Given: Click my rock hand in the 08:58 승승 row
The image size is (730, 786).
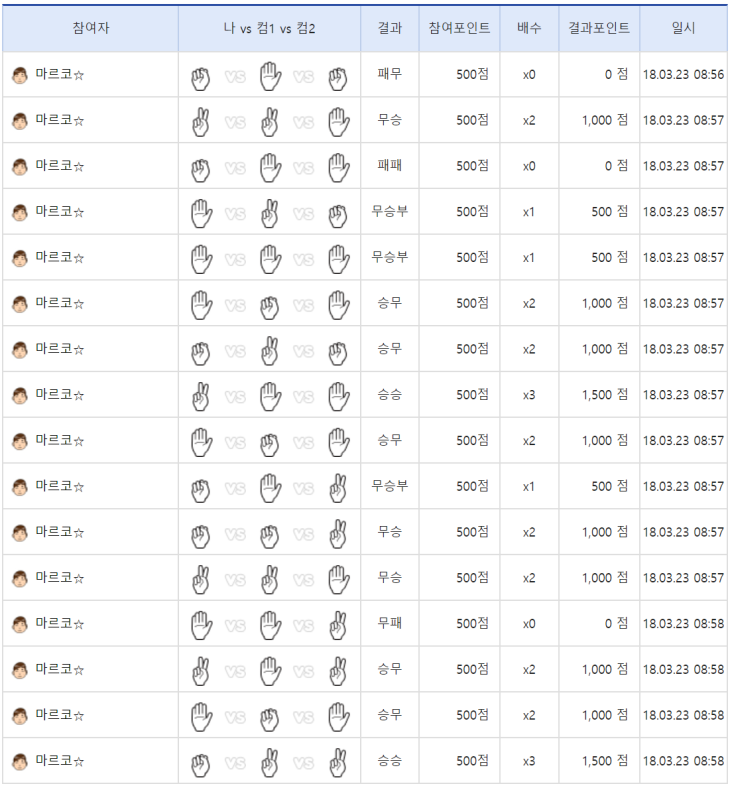Looking at the screenshot, I should [x=201, y=761].
